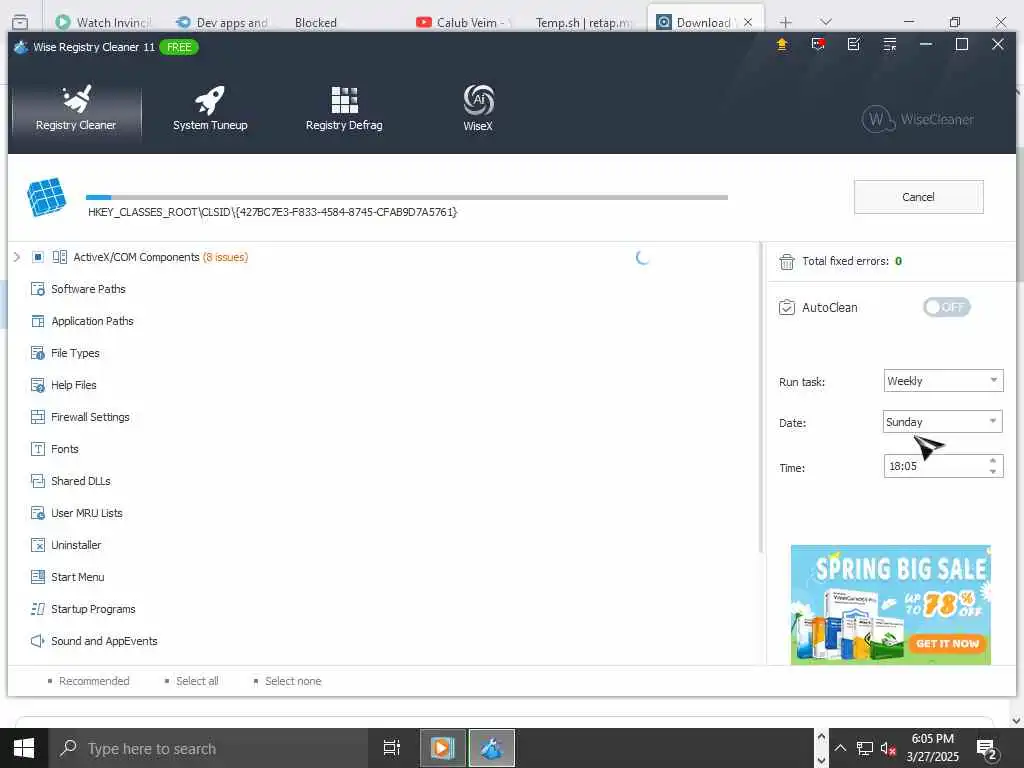Click the FREE edition badge
The width and height of the screenshot is (1024, 768).
pos(179,47)
